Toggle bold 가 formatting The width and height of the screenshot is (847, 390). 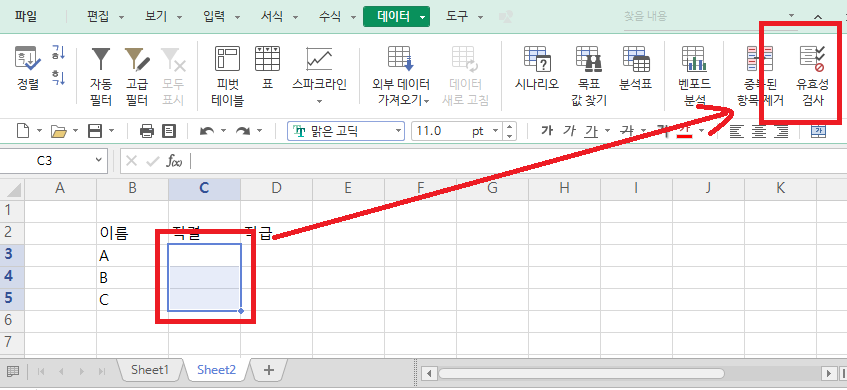[x=547, y=131]
